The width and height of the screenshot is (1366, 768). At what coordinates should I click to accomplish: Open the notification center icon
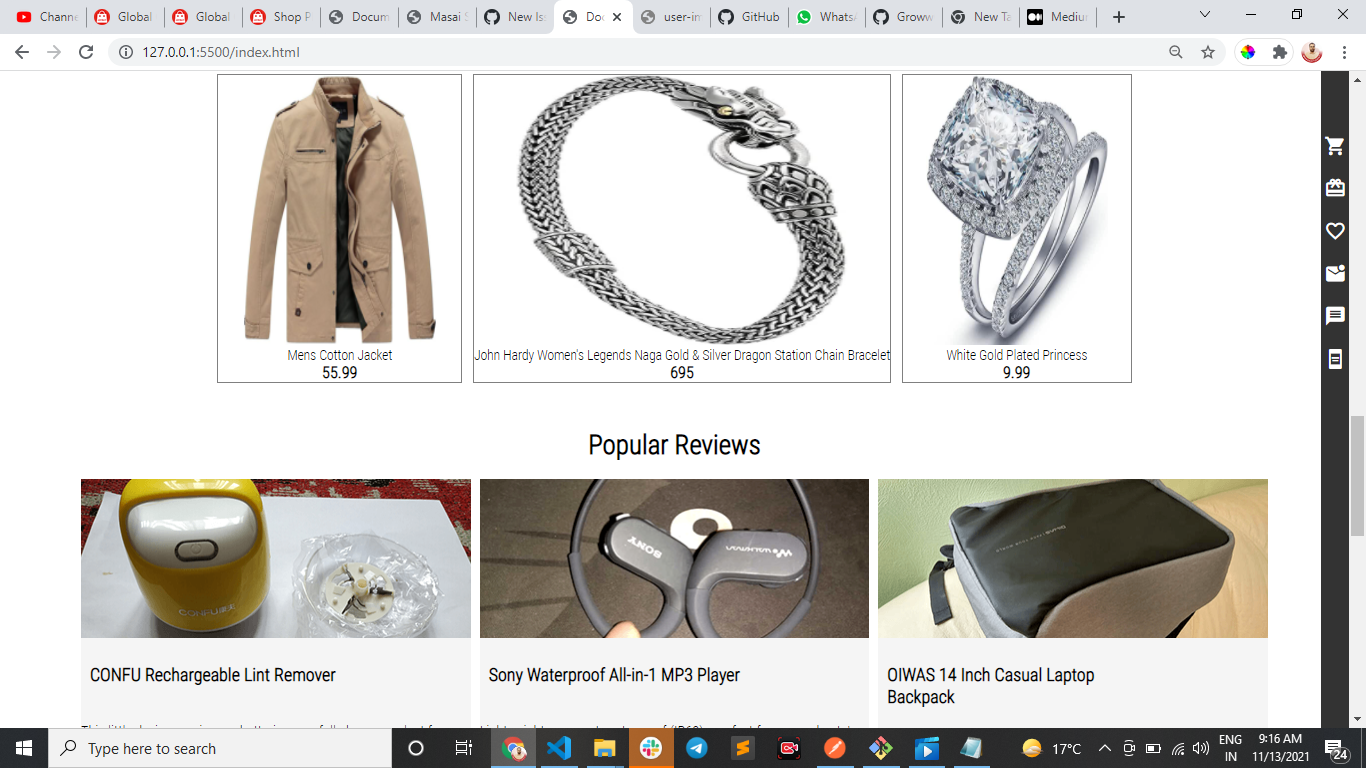tap(1337, 748)
